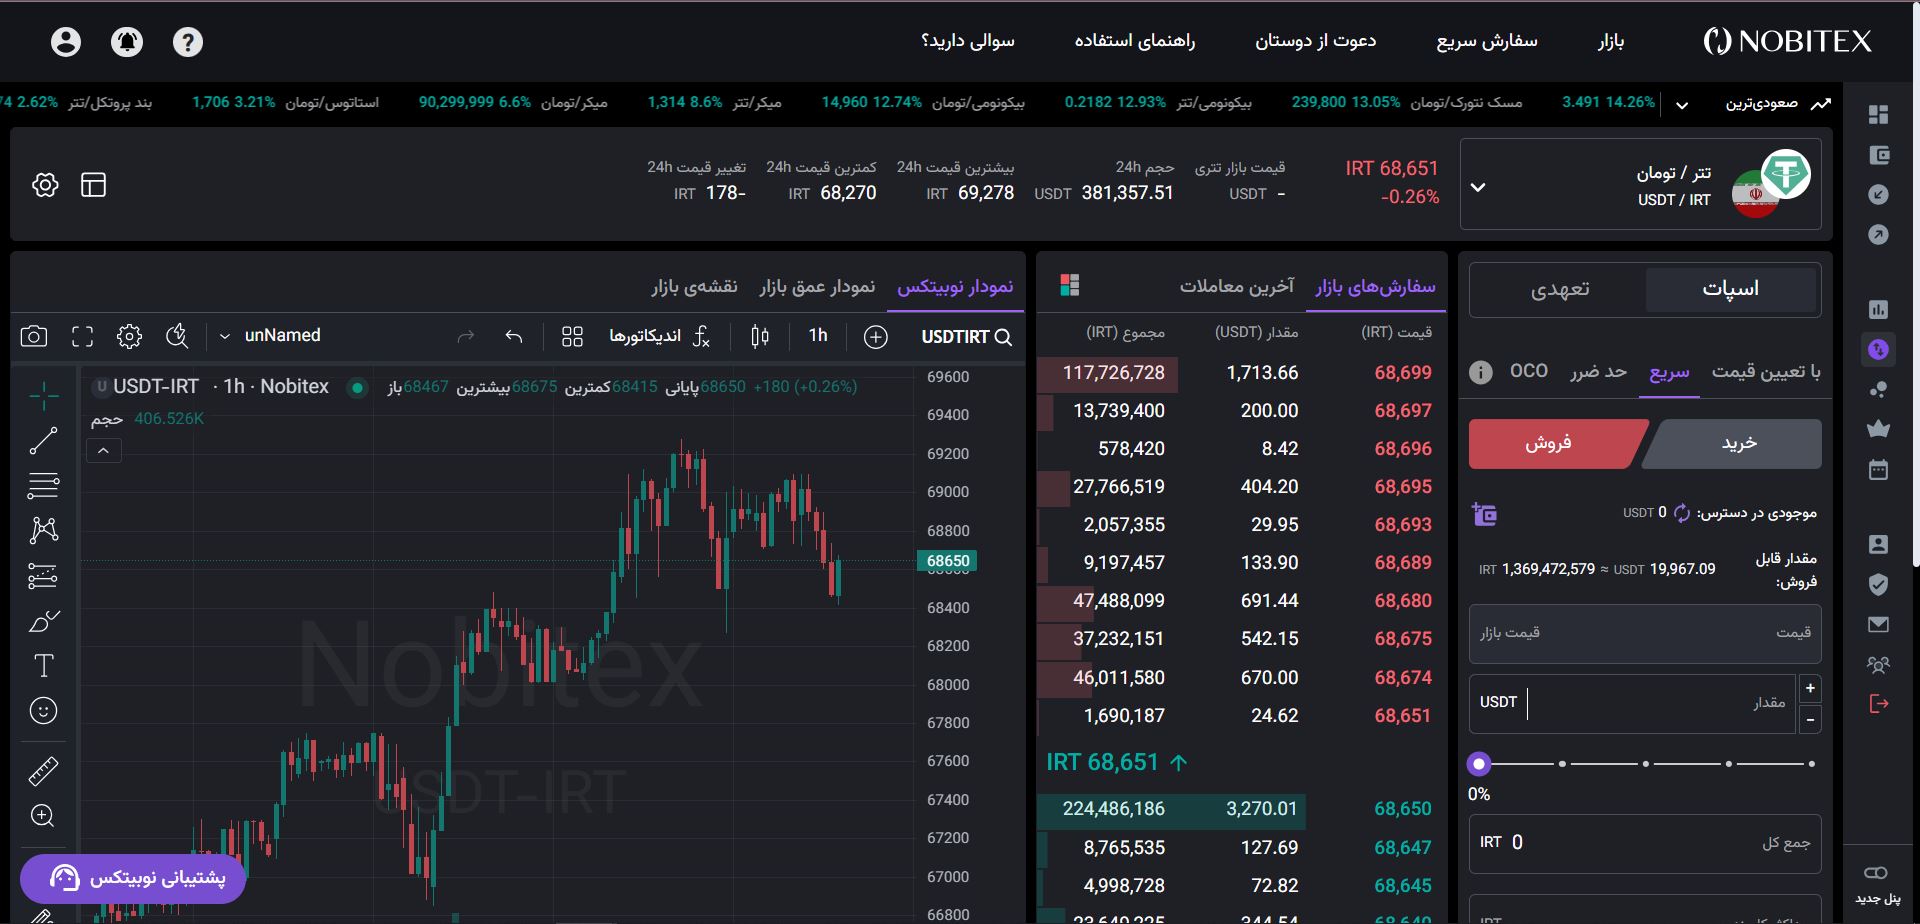Select chart layout grid icon
1920x924 pixels.
click(572, 336)
